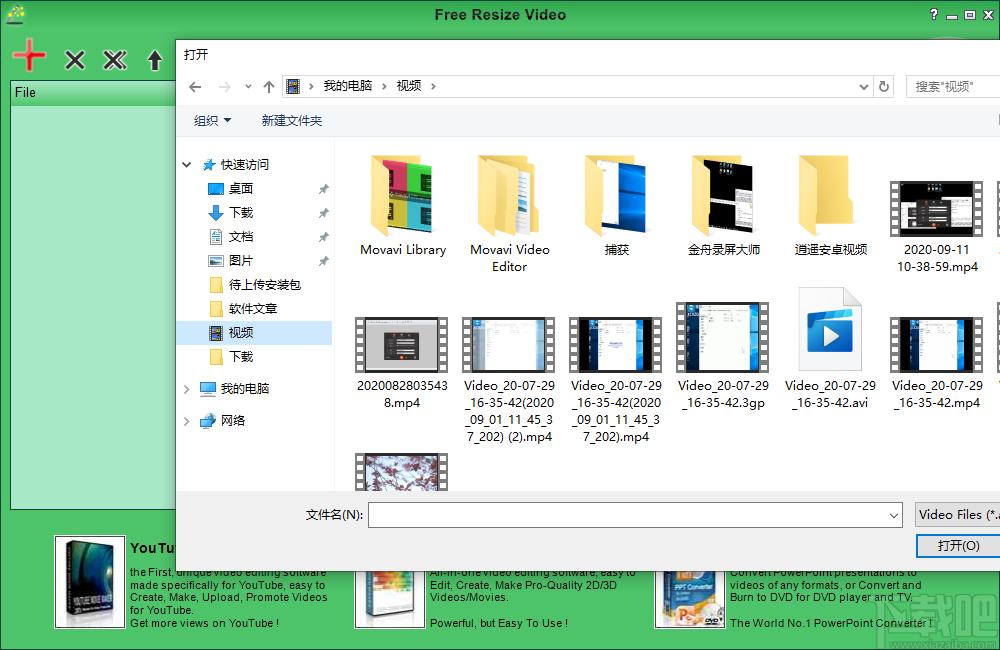The image size is (1000, 650).
Task: Select the 逍遥安卓视频 folder
Action: (x=830, y=205)
